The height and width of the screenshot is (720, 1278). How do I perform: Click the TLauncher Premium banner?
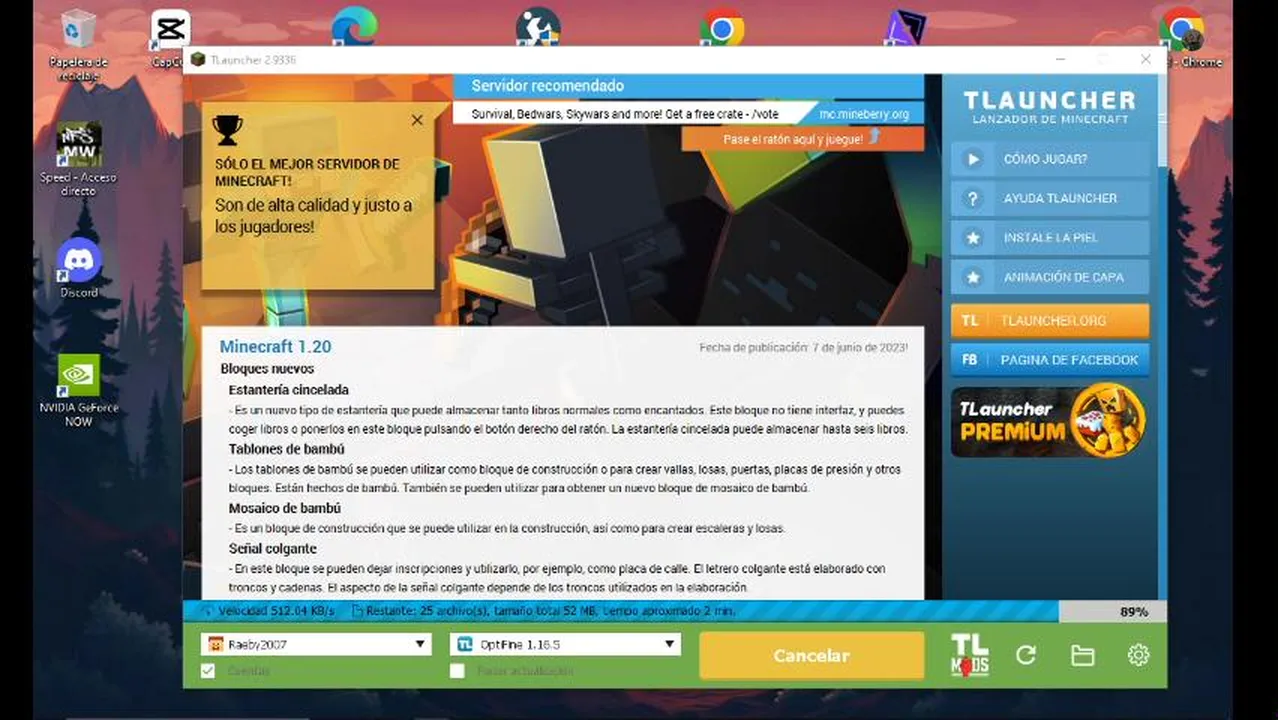click(x=1050, y=421)
